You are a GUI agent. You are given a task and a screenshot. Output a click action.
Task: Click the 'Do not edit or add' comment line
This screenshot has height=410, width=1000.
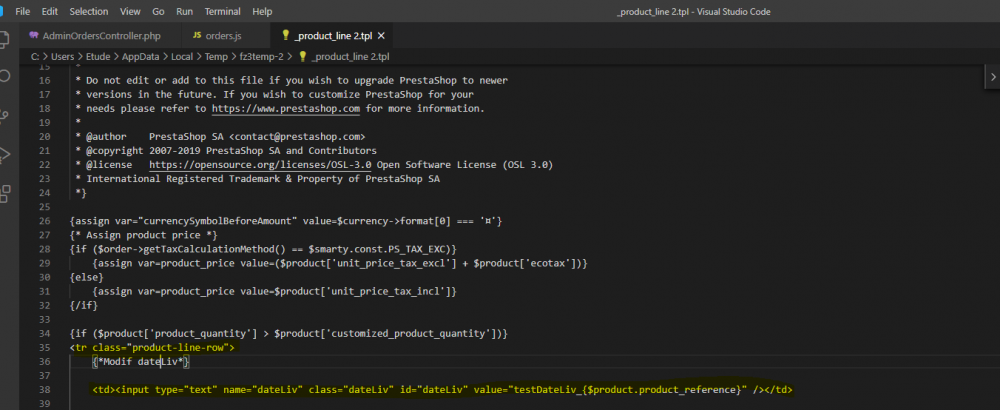pos(291,80)
